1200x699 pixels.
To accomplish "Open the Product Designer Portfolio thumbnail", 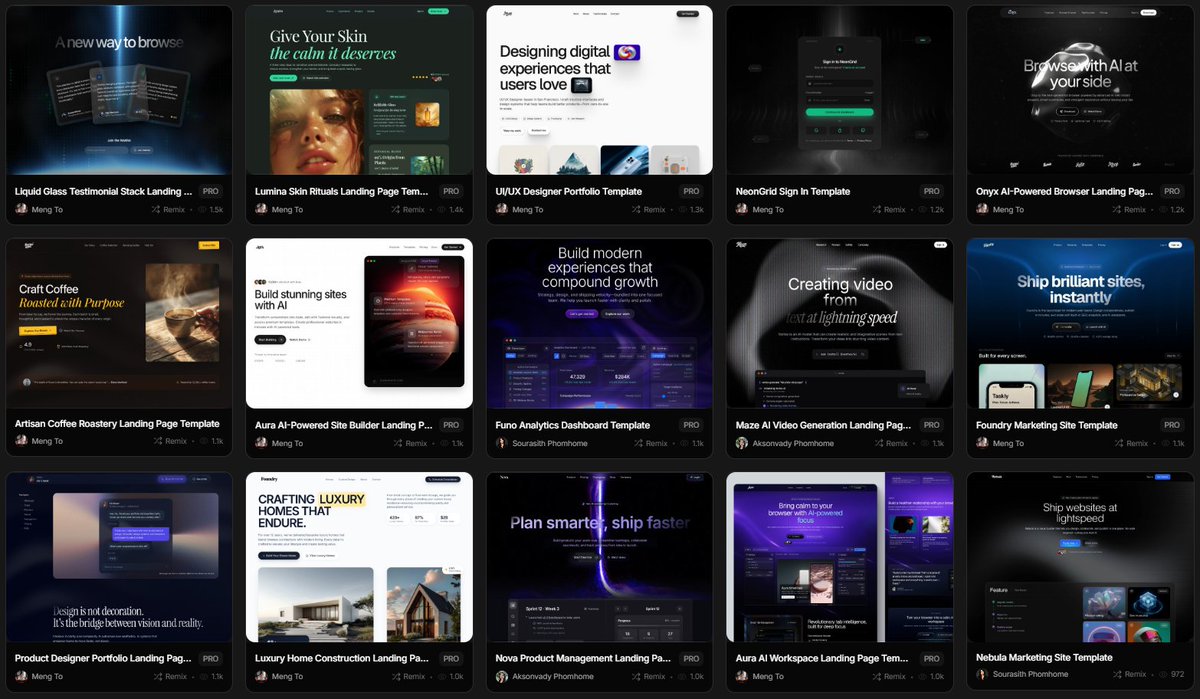I will coord(119,557).
